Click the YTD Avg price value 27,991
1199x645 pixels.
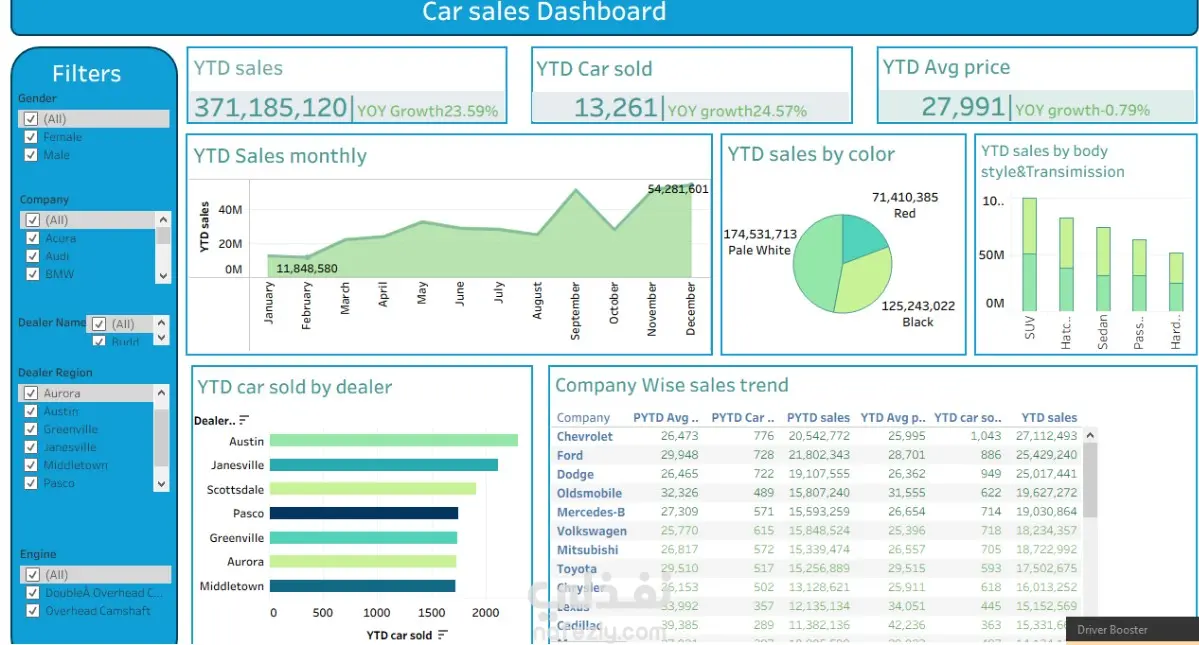tap(963, 106)
